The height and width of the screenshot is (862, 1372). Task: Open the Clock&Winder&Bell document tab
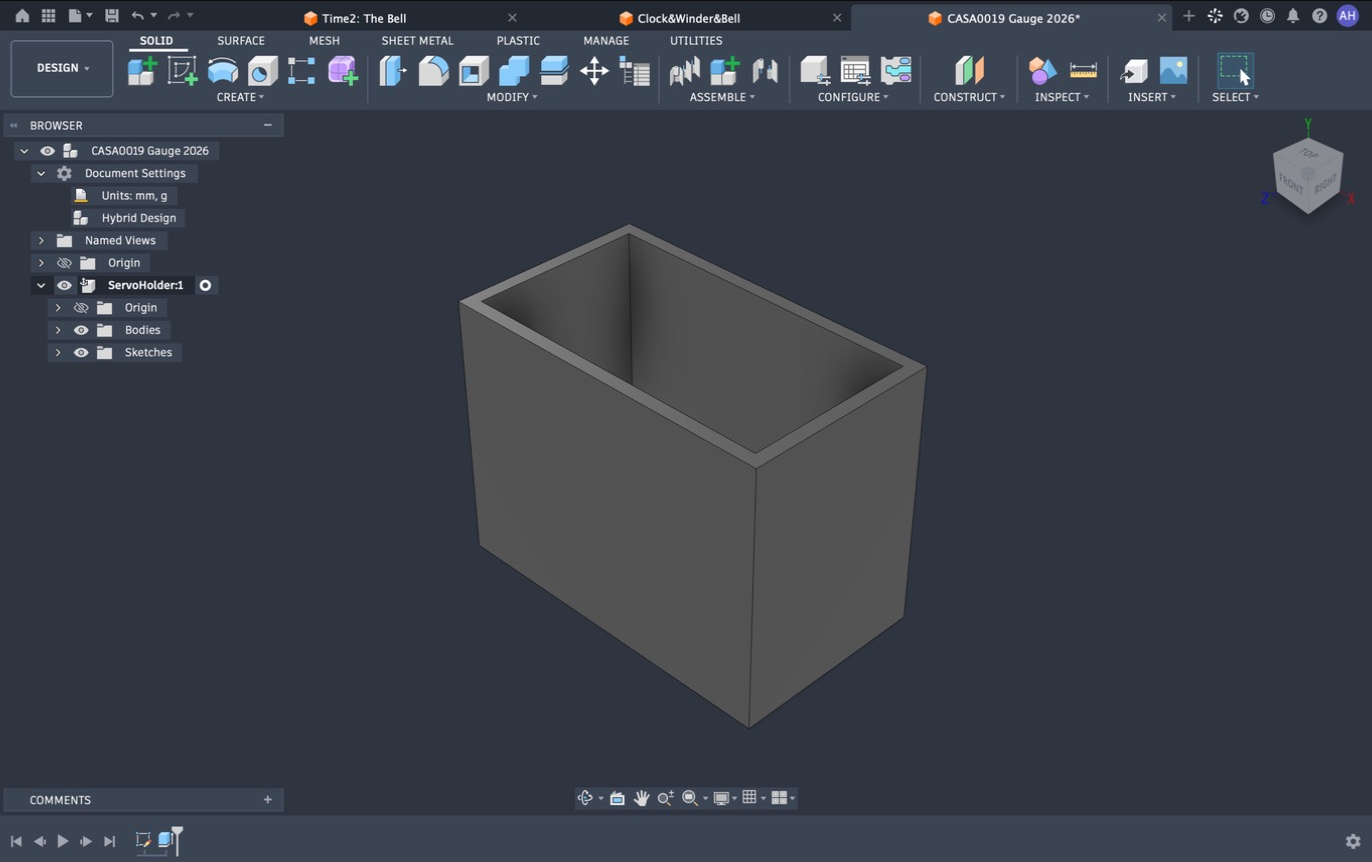[x=688, y=18]
